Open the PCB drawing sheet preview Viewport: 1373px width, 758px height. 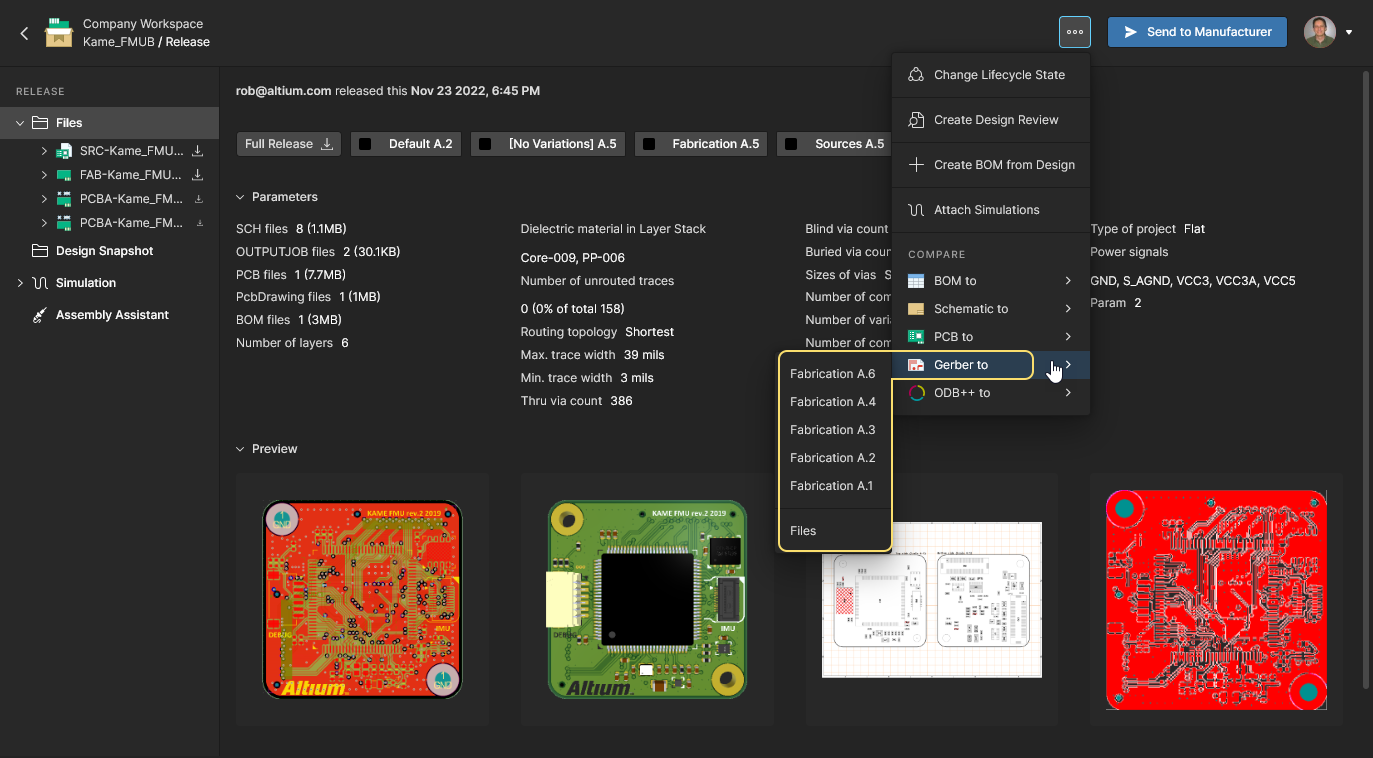[x=932, y=599]
